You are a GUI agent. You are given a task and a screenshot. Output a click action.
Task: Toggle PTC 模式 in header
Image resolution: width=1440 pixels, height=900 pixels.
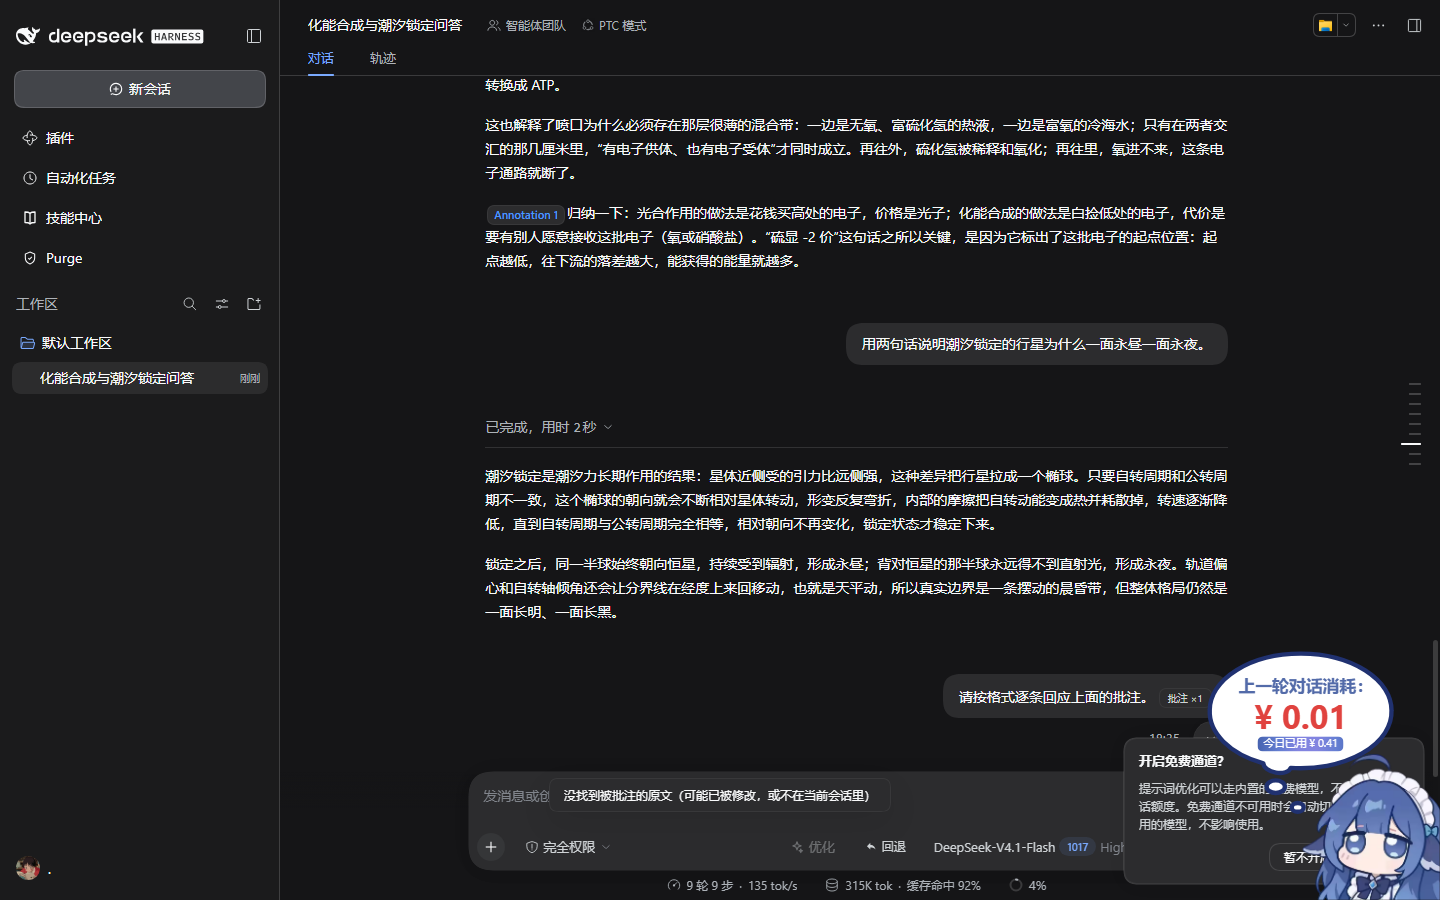614,26
